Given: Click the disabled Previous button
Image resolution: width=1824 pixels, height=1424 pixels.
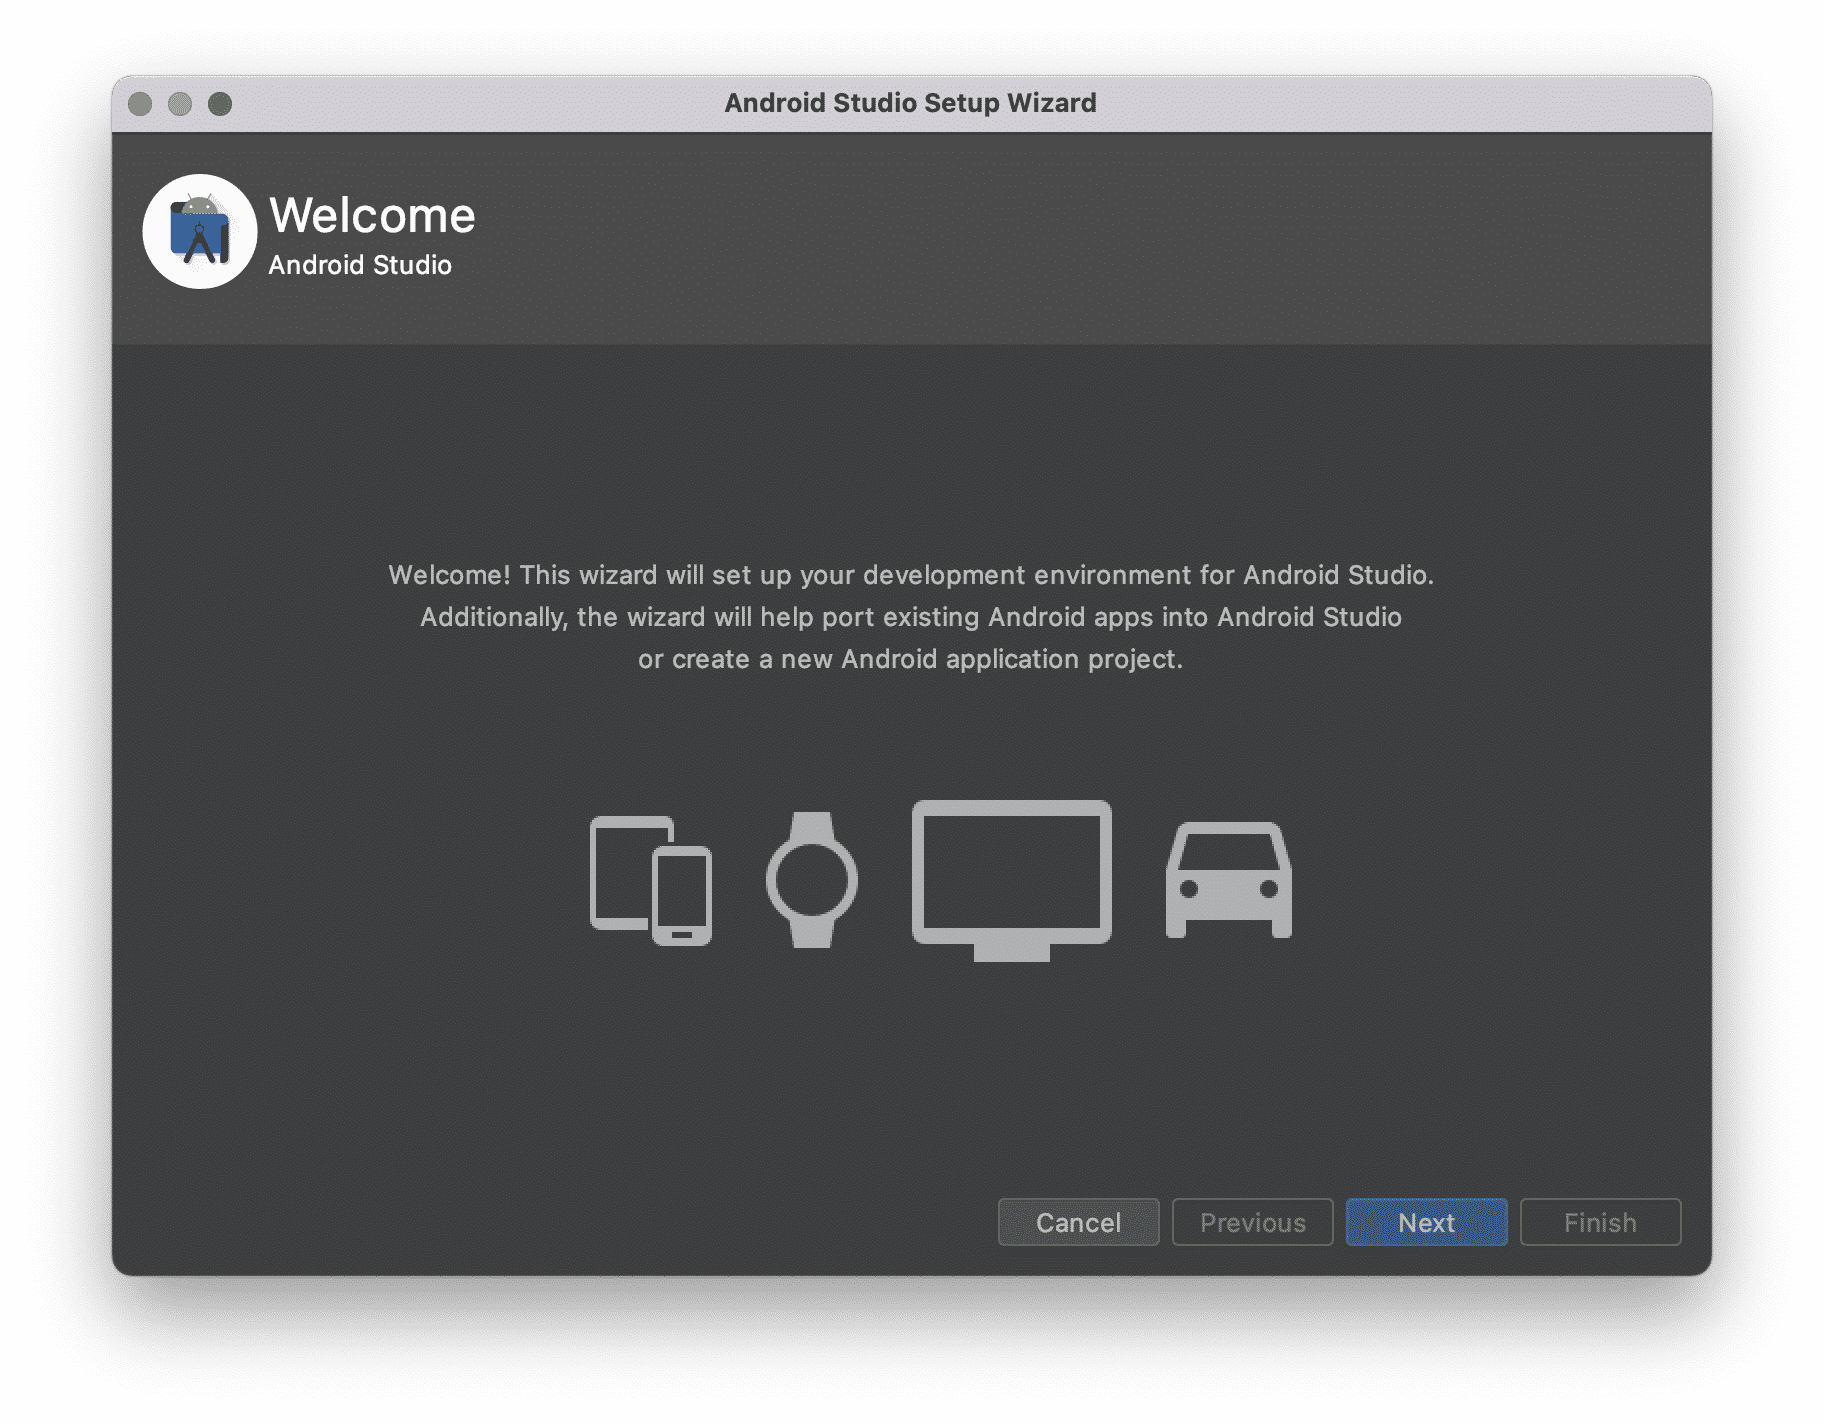Looking at the screenshot, I should tap(1252, 1222).
